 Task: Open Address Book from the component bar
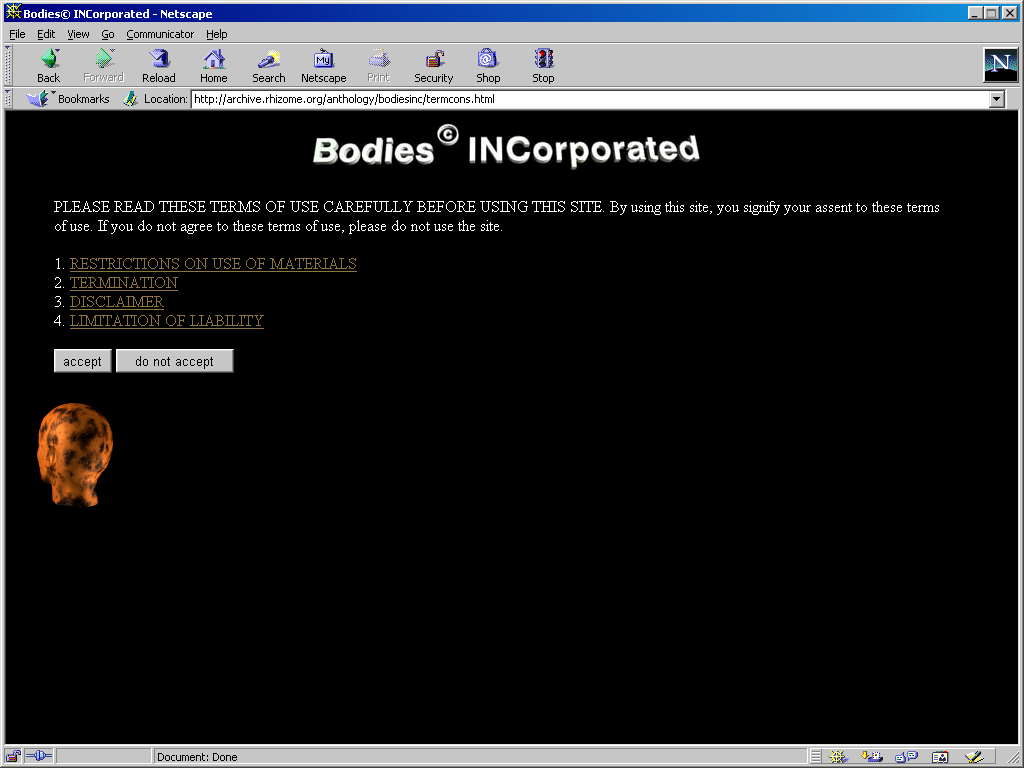tap(940, 756)
